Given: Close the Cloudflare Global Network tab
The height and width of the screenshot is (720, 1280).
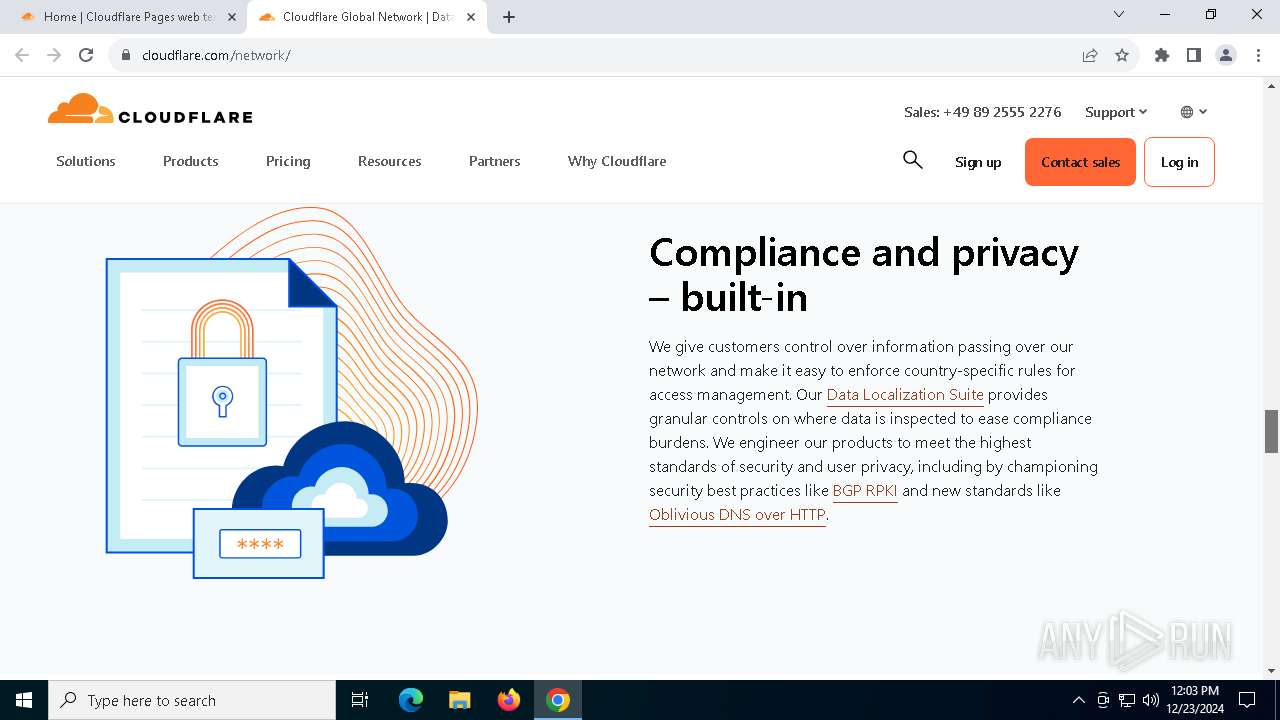Looking at the screenshot, I should pyautogui.click(x=471, y=17).
